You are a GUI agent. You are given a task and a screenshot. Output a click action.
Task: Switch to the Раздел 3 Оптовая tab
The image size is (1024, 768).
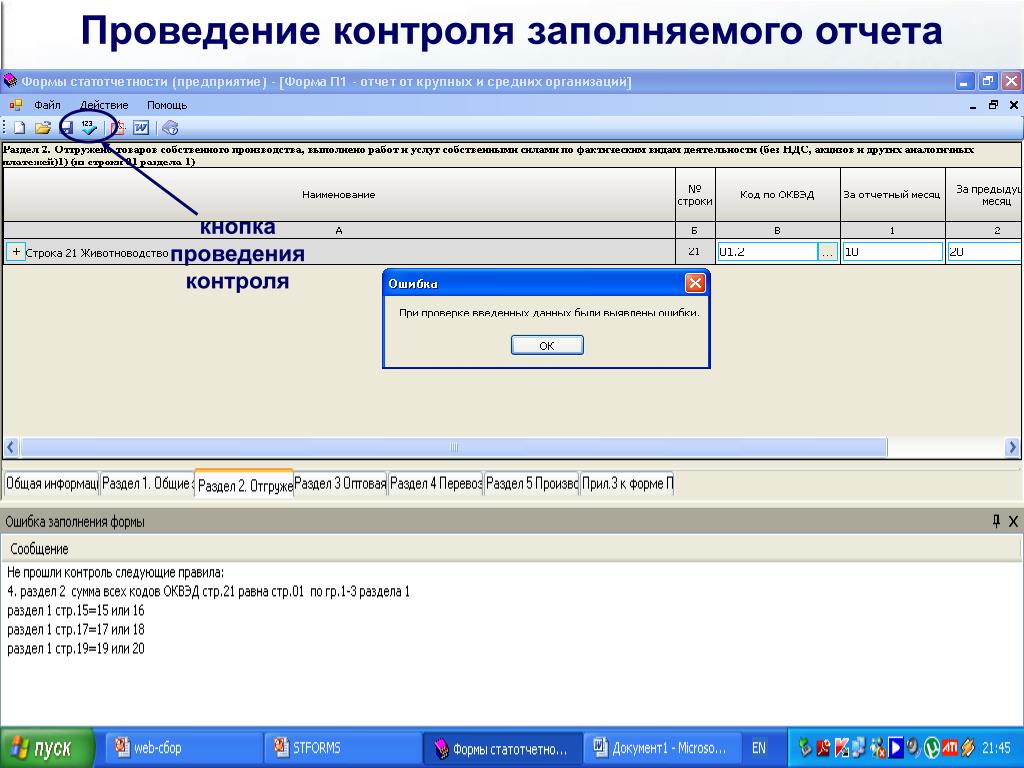pos(340,484)
